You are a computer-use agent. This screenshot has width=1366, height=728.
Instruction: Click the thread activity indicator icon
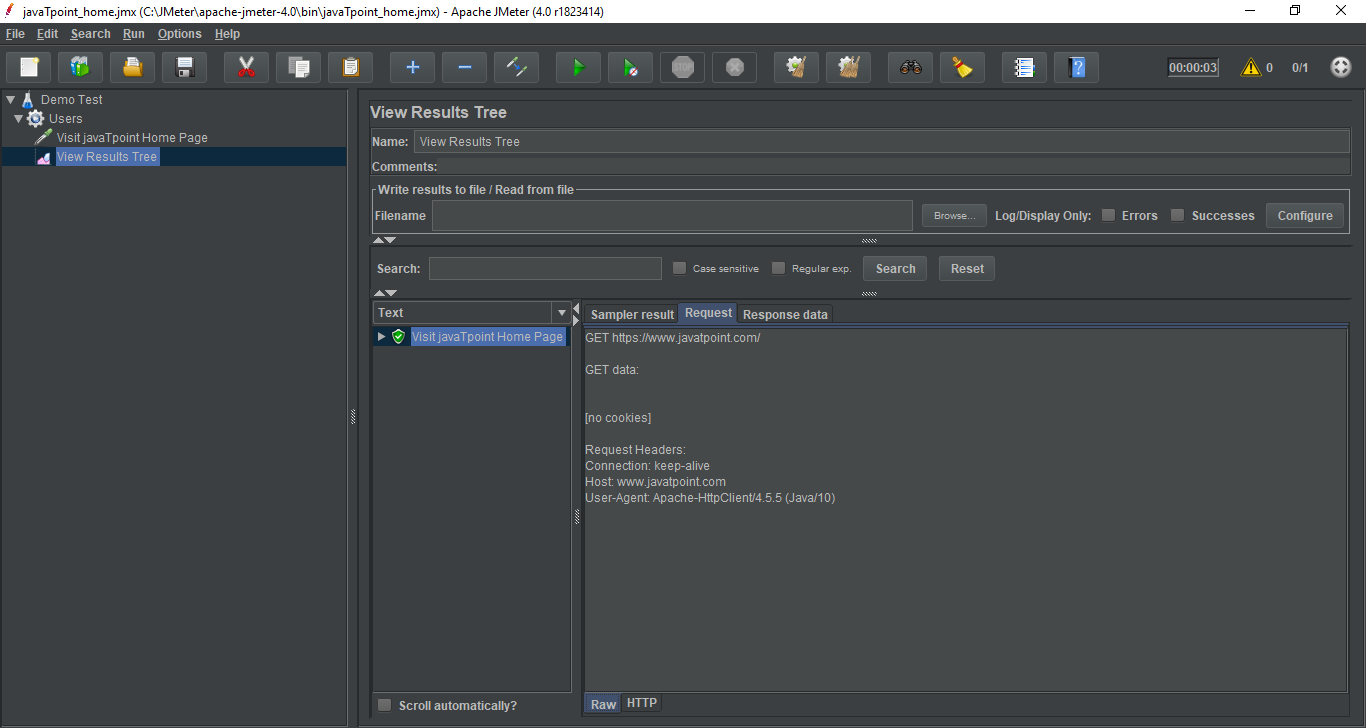click(x=1341, y=67)
